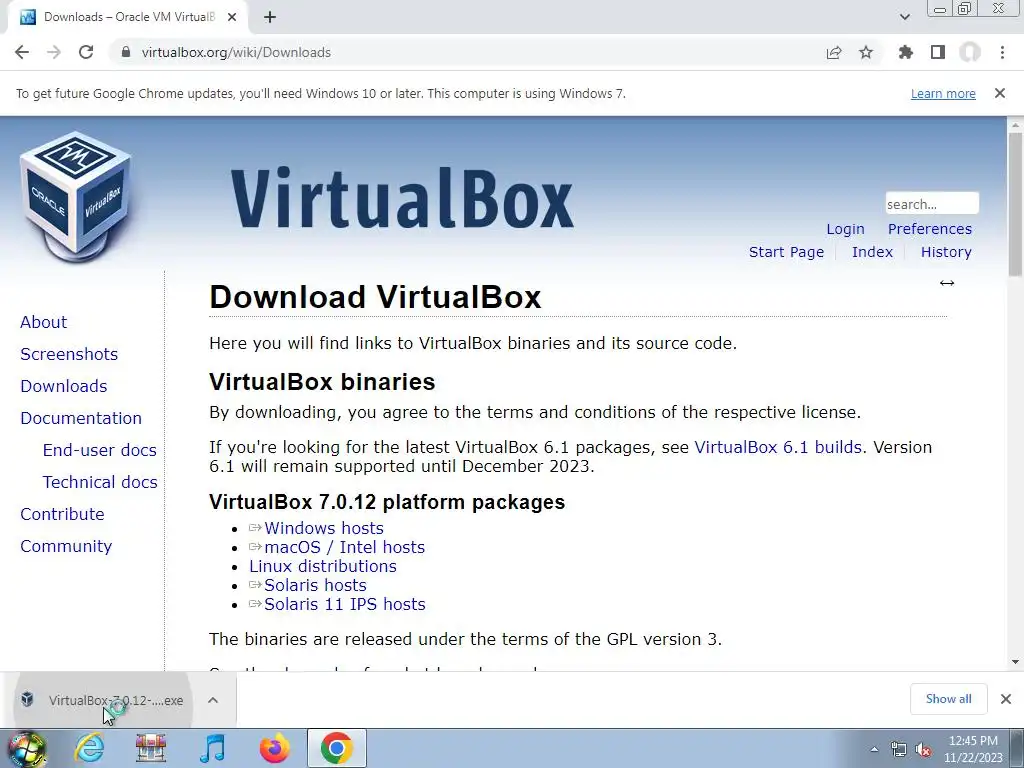Viewport: 1024px width, 768px height.
Task: Select the Downloads – Oracle VM VirtualBox tab
Action: [128, 17]
